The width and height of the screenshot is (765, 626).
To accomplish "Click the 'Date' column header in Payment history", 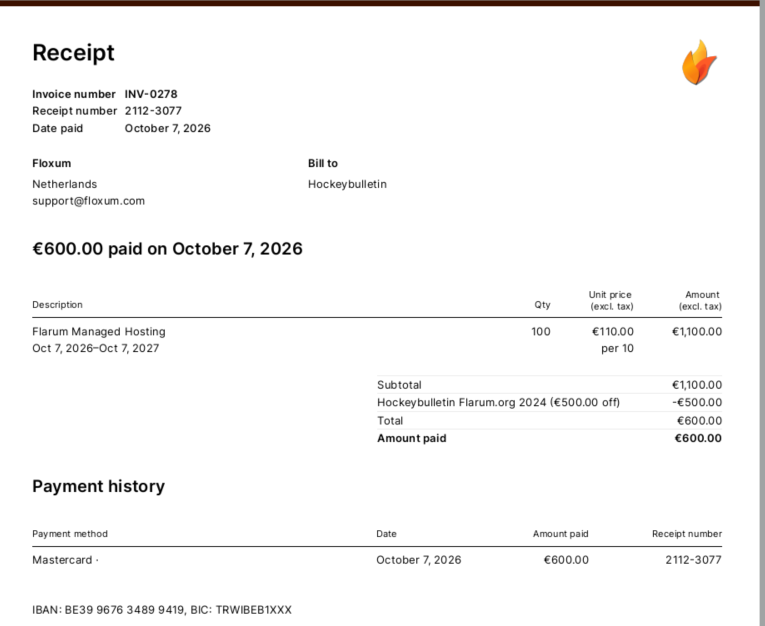I will coord(386,534).
